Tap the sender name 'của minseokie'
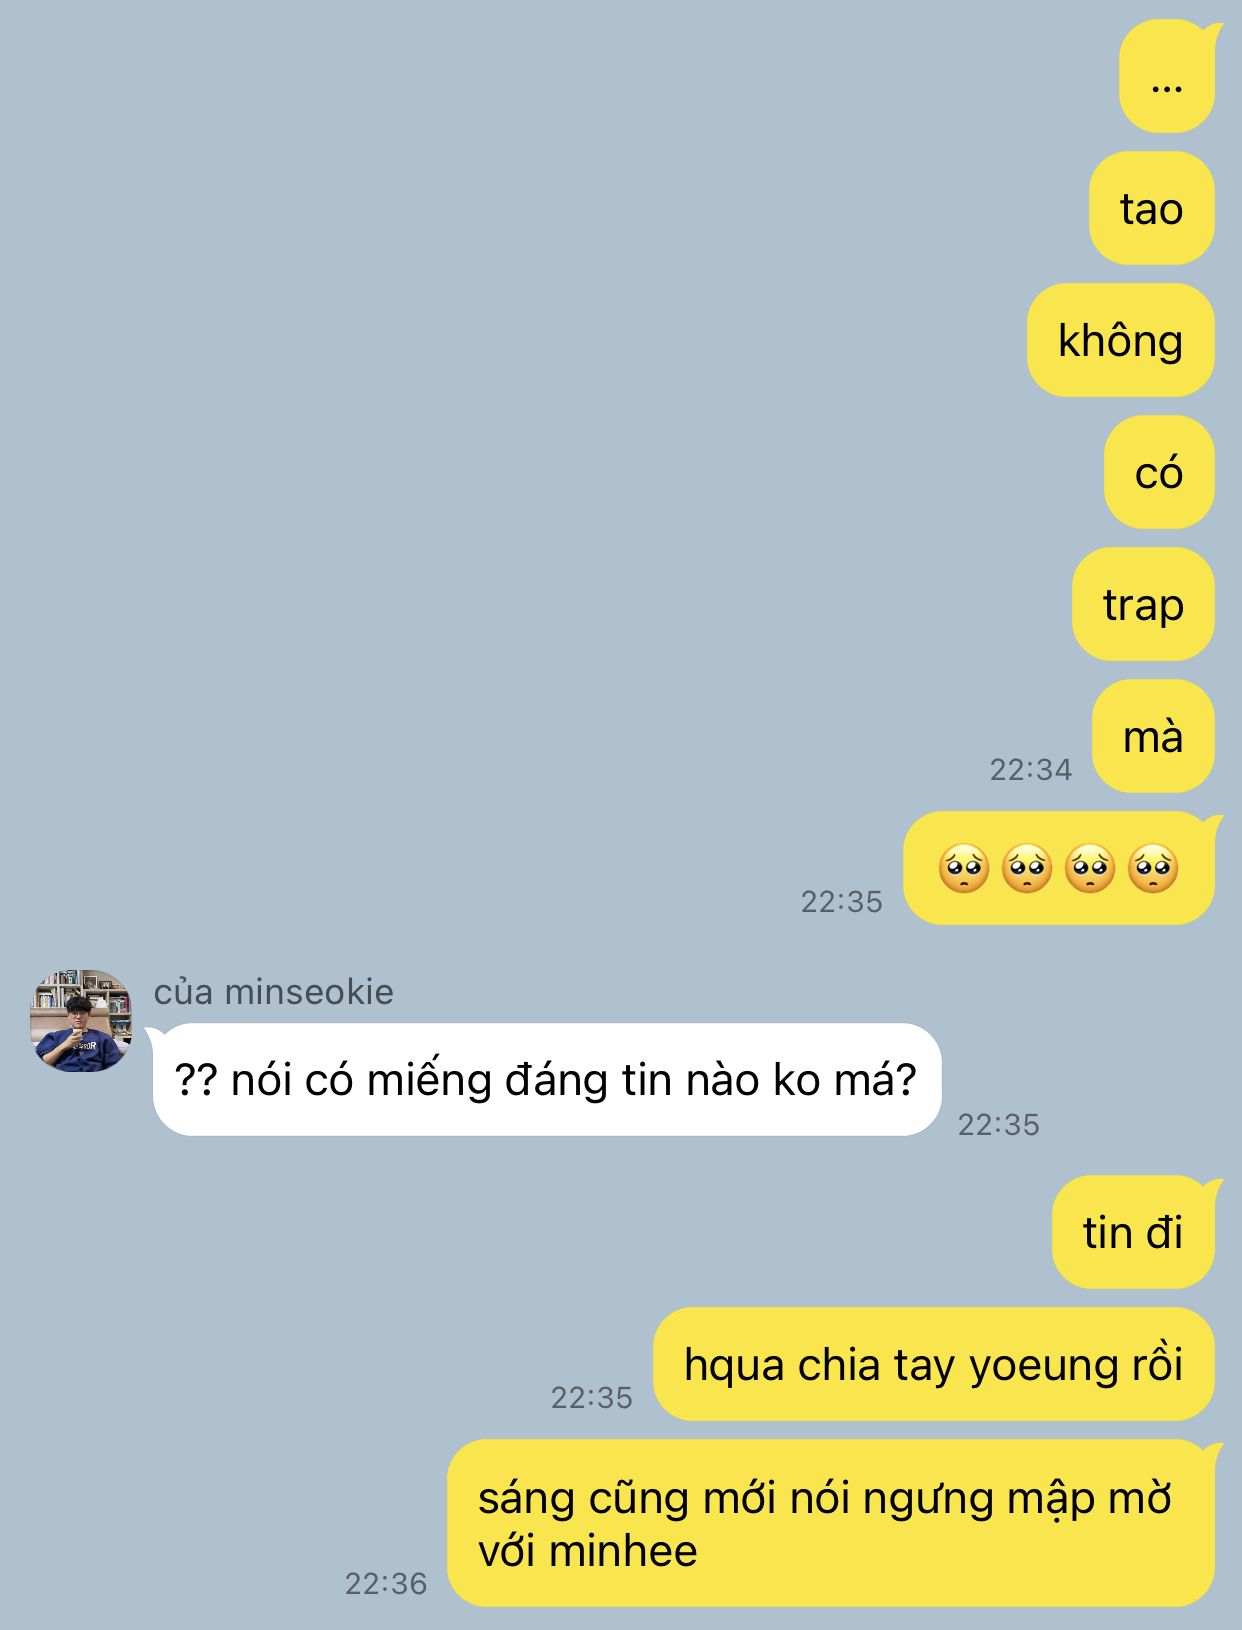The height and width of the screenshot is (1630, 1242). pos(273,991)
